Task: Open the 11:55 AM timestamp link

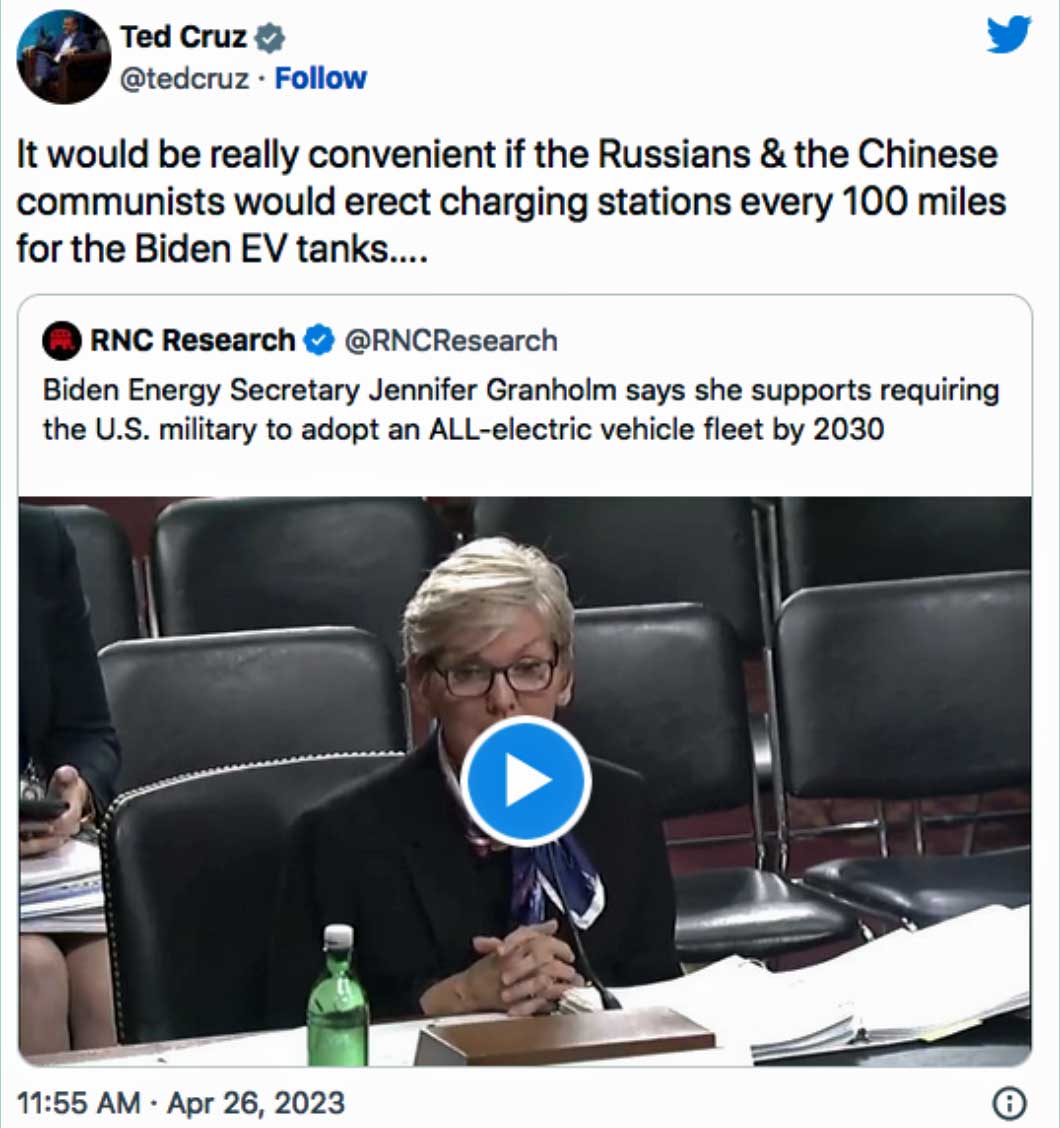Action: point(78,1103)
